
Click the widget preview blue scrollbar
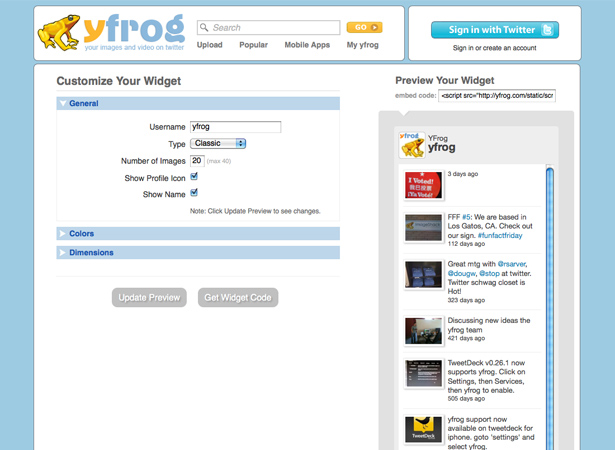click(549, 308)
